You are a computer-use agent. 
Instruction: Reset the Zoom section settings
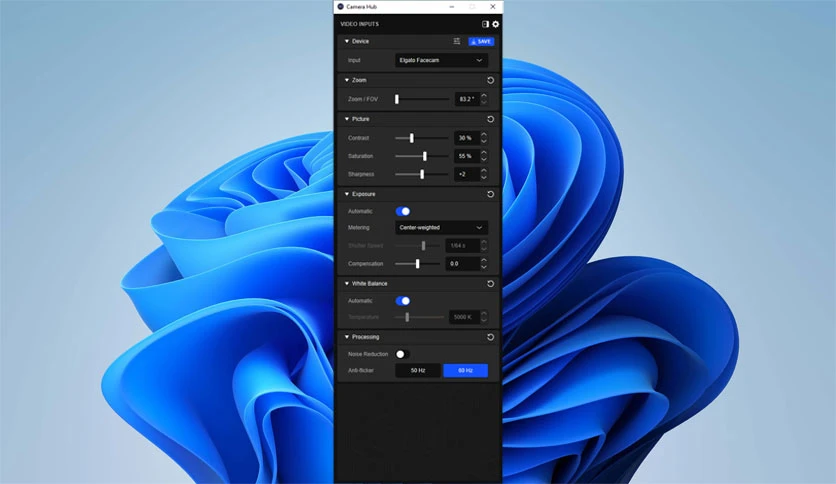(491, 80)
